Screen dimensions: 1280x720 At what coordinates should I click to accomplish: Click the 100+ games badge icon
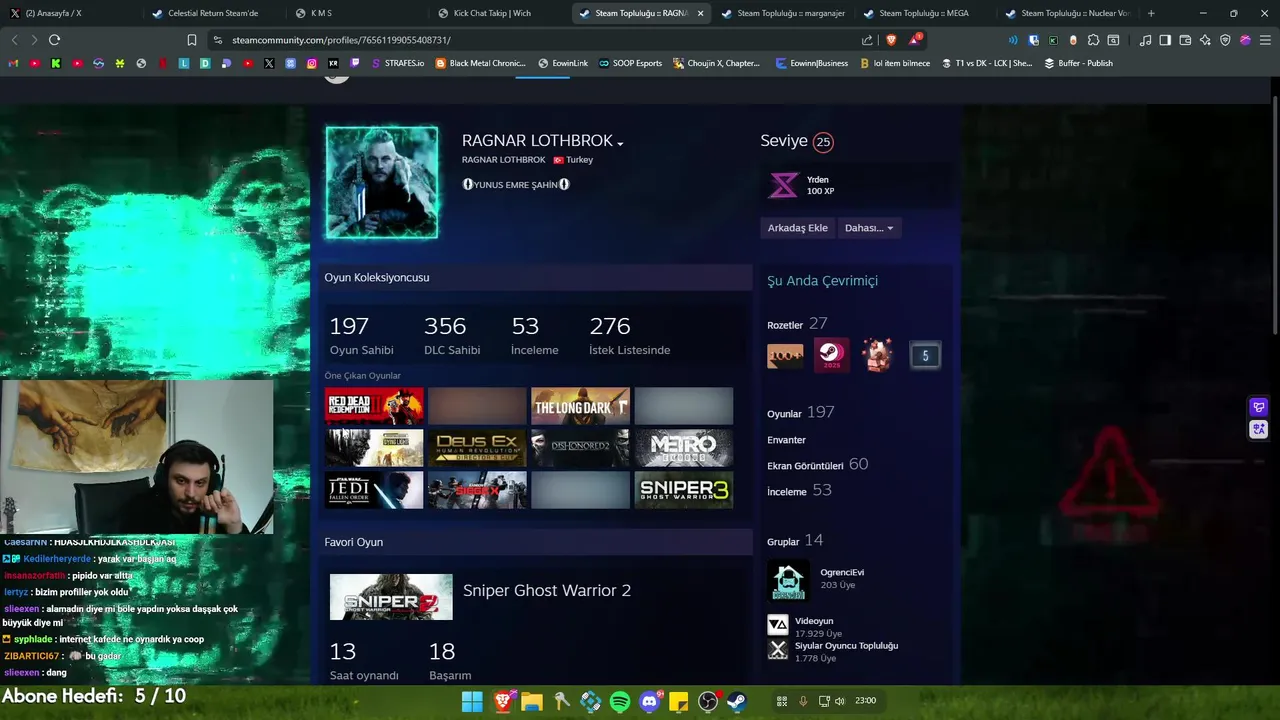(785, 356)
